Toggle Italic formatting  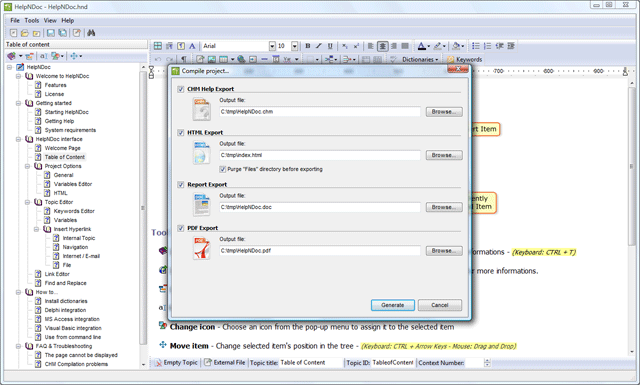coord(319,46)
